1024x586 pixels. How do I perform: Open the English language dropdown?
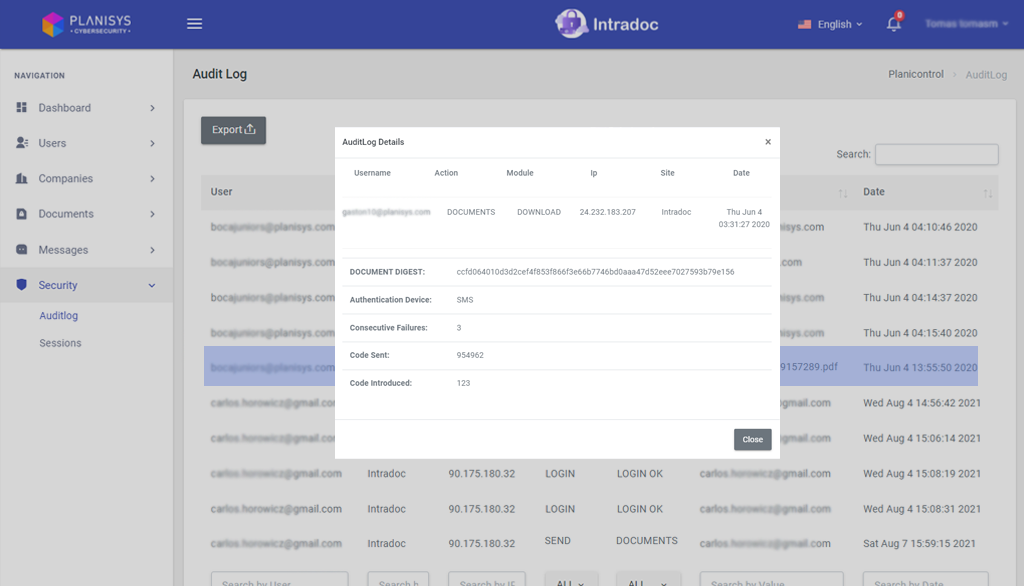coord(830,24)
